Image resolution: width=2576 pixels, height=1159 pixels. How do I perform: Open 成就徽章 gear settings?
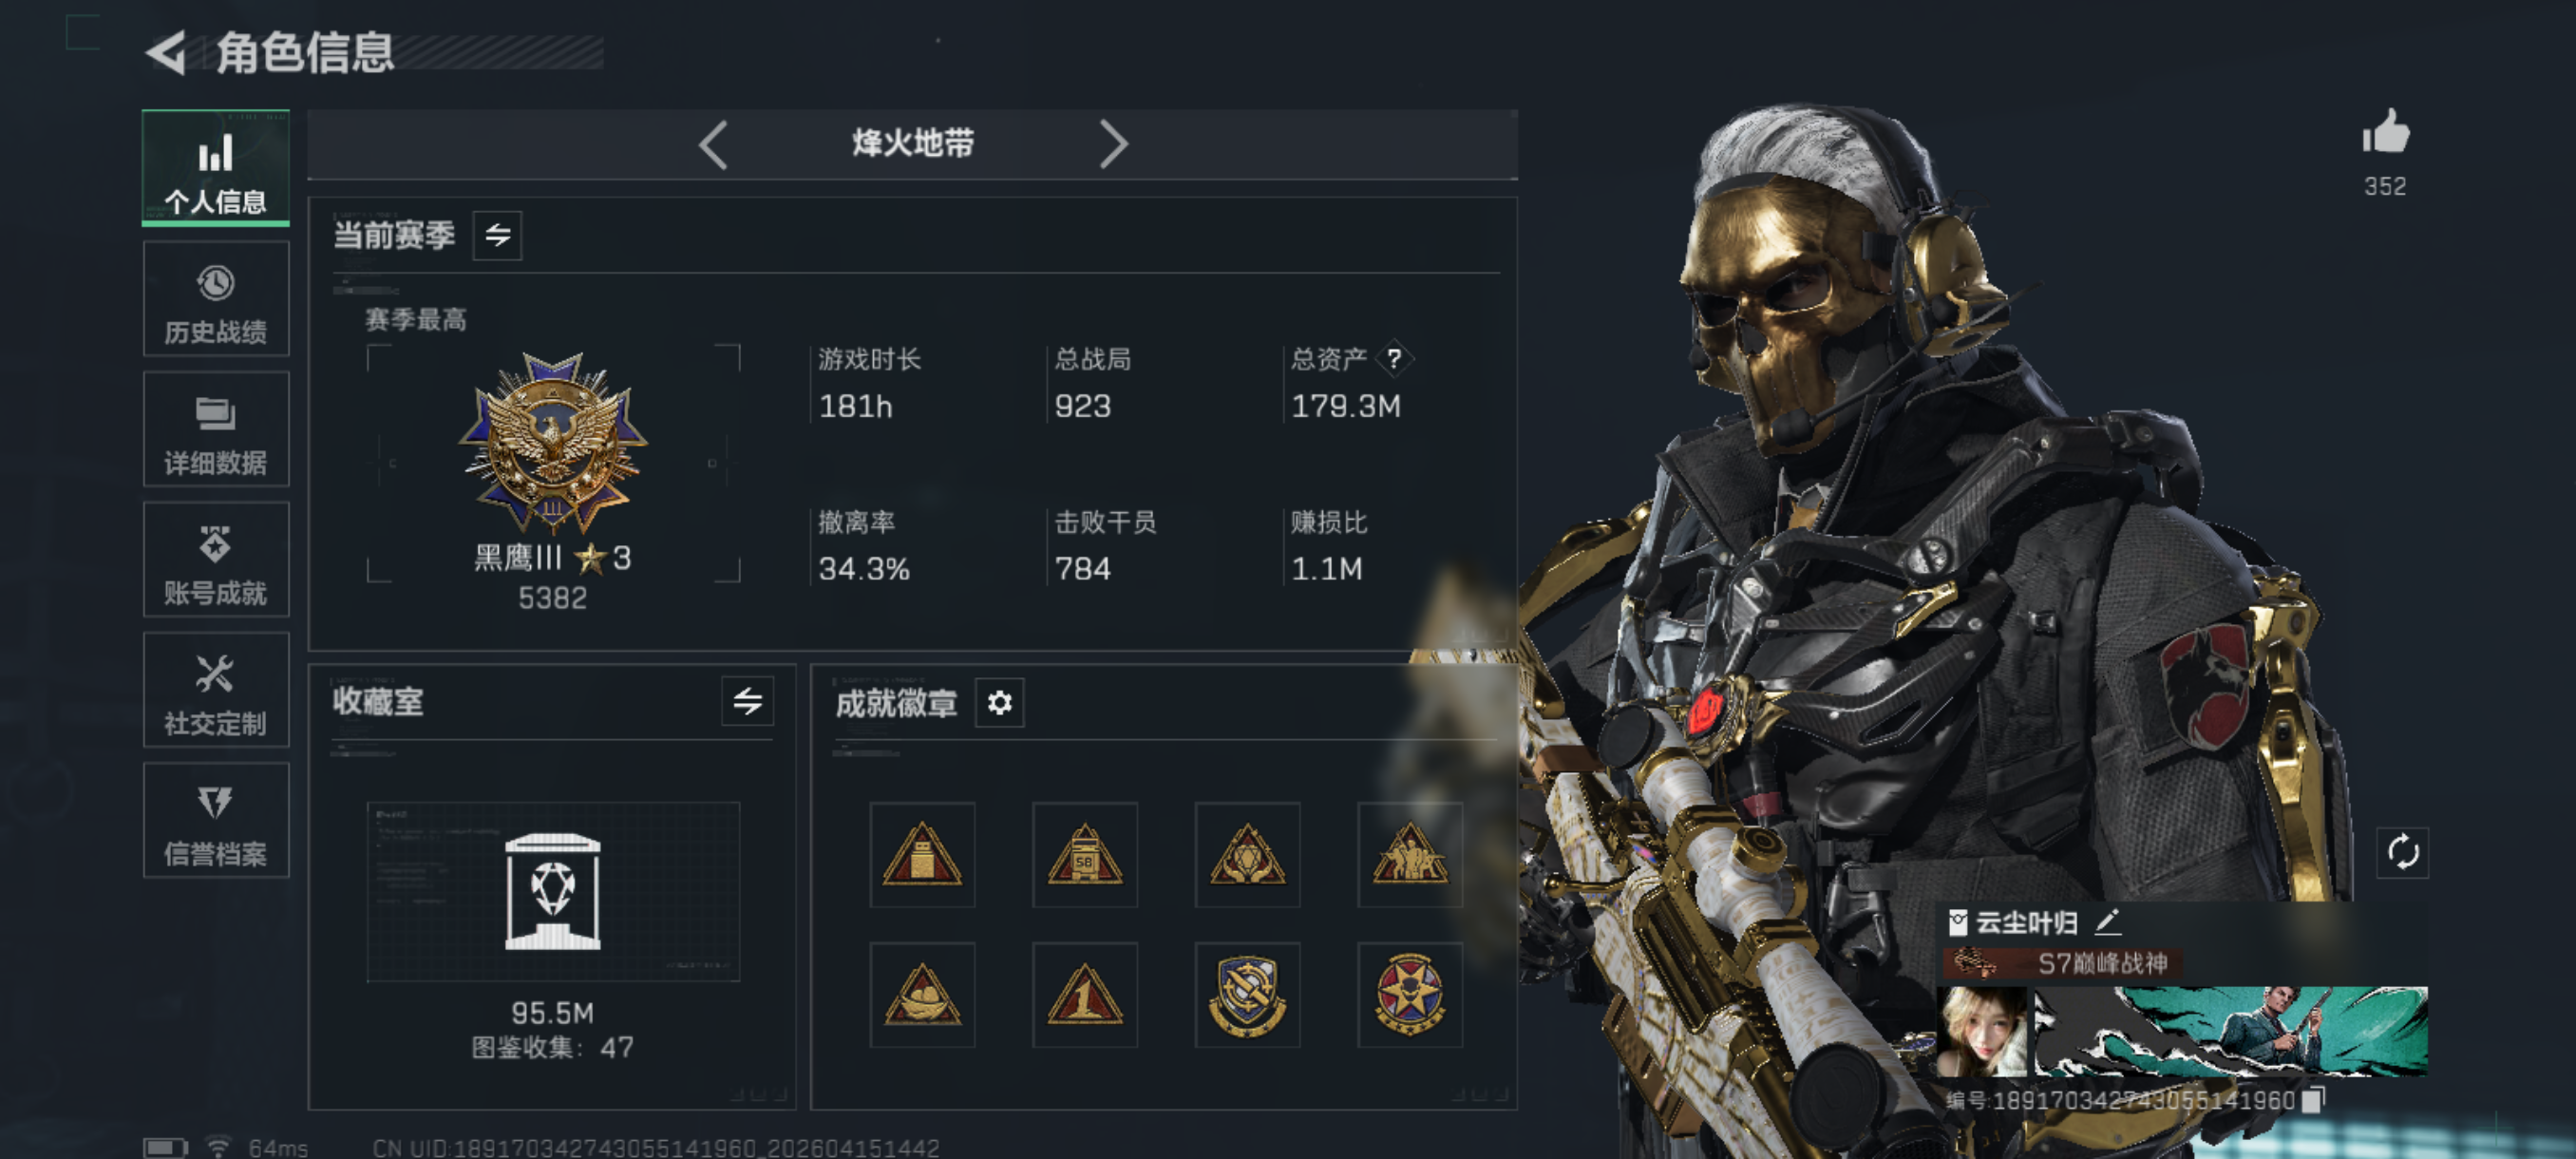999,703
